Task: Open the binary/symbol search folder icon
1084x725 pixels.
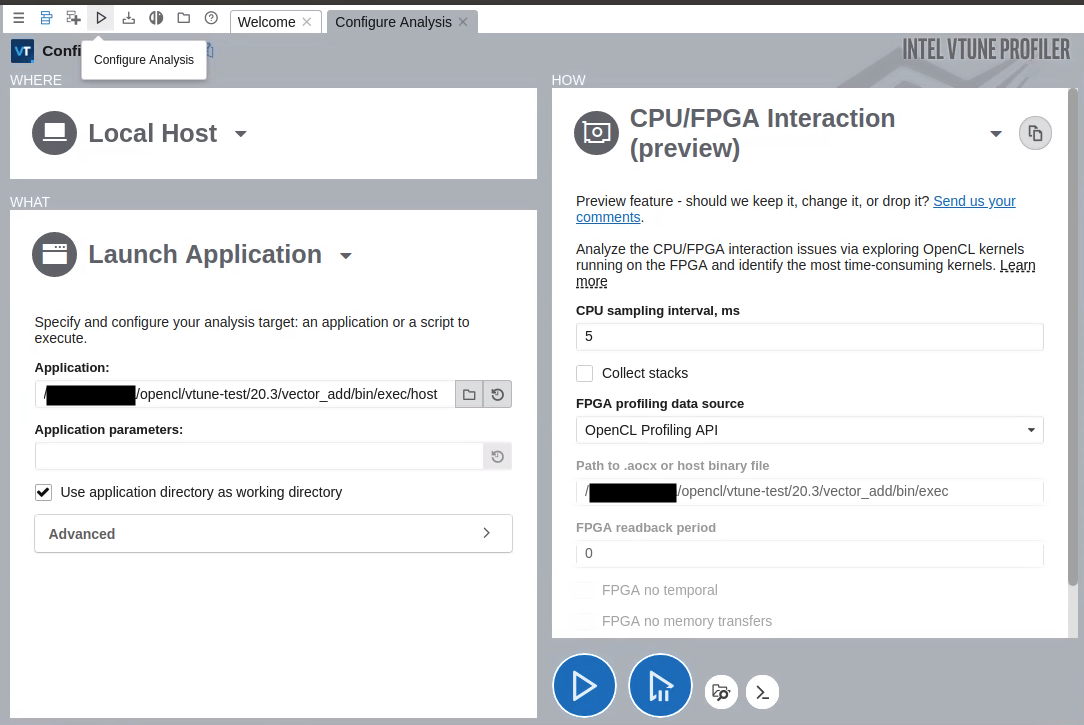Action: [x=721, y=692]
